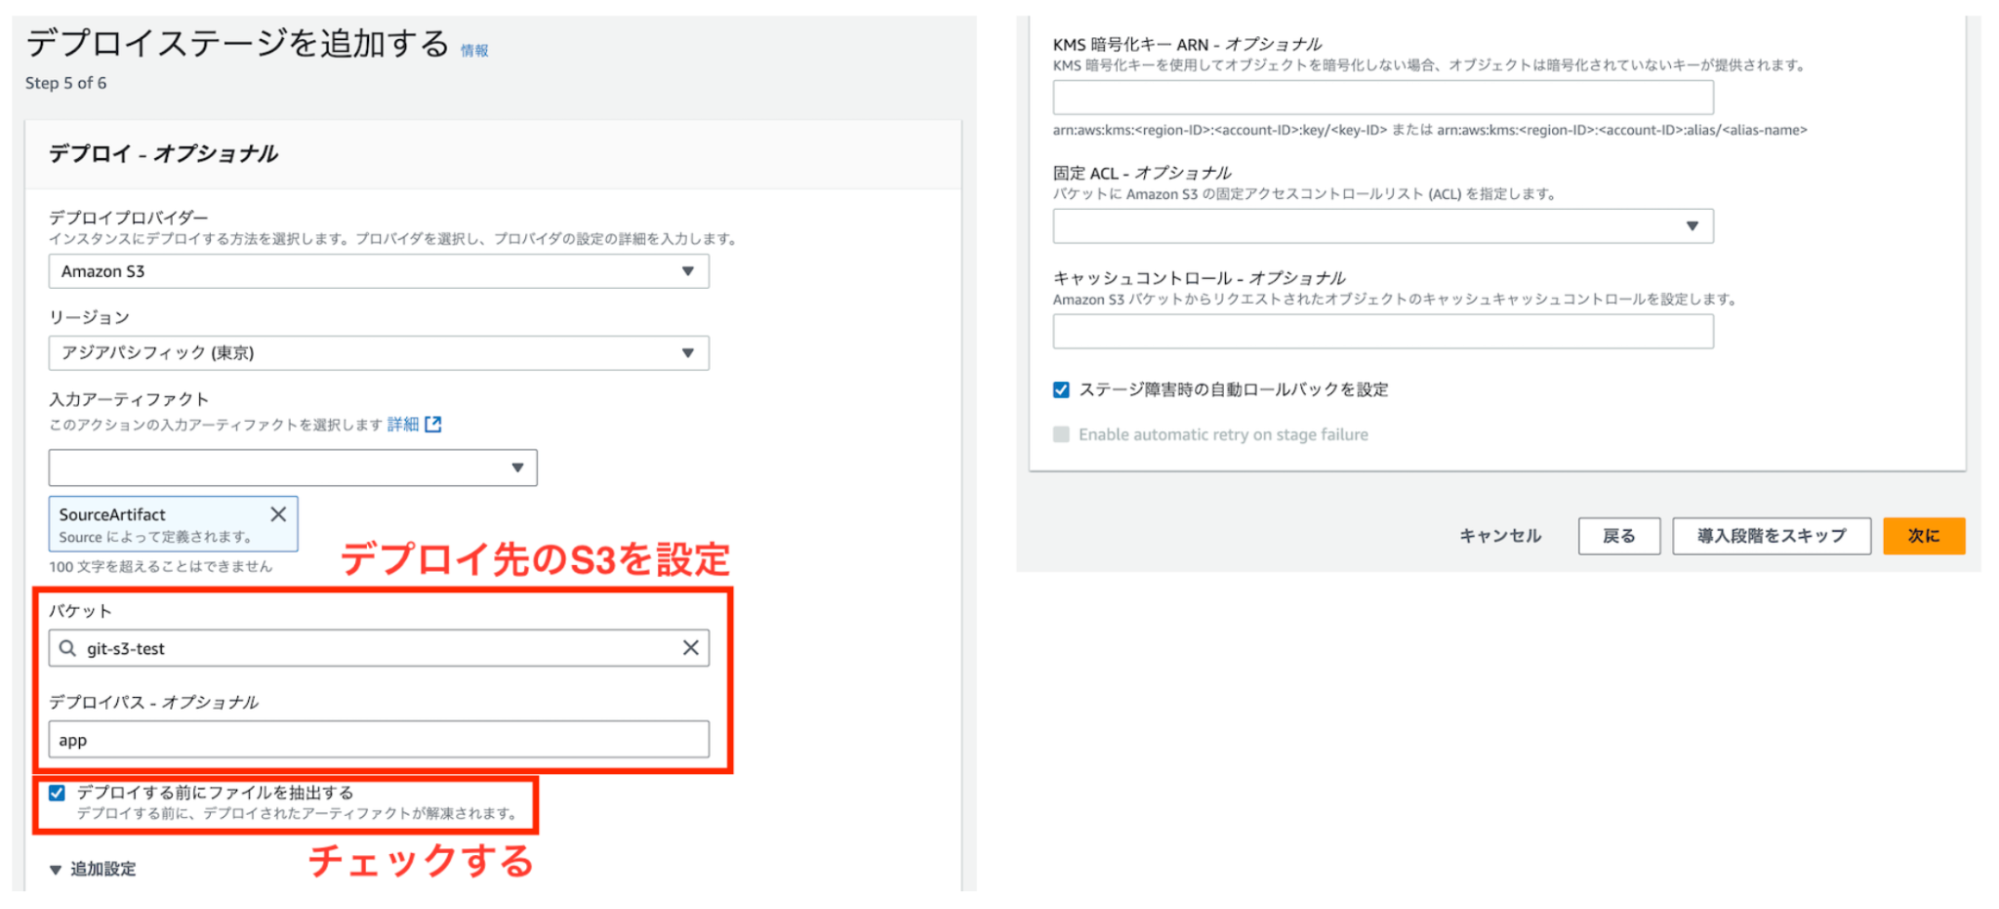
Task: Click the 次に button
Action: (x=1923, y=536)
